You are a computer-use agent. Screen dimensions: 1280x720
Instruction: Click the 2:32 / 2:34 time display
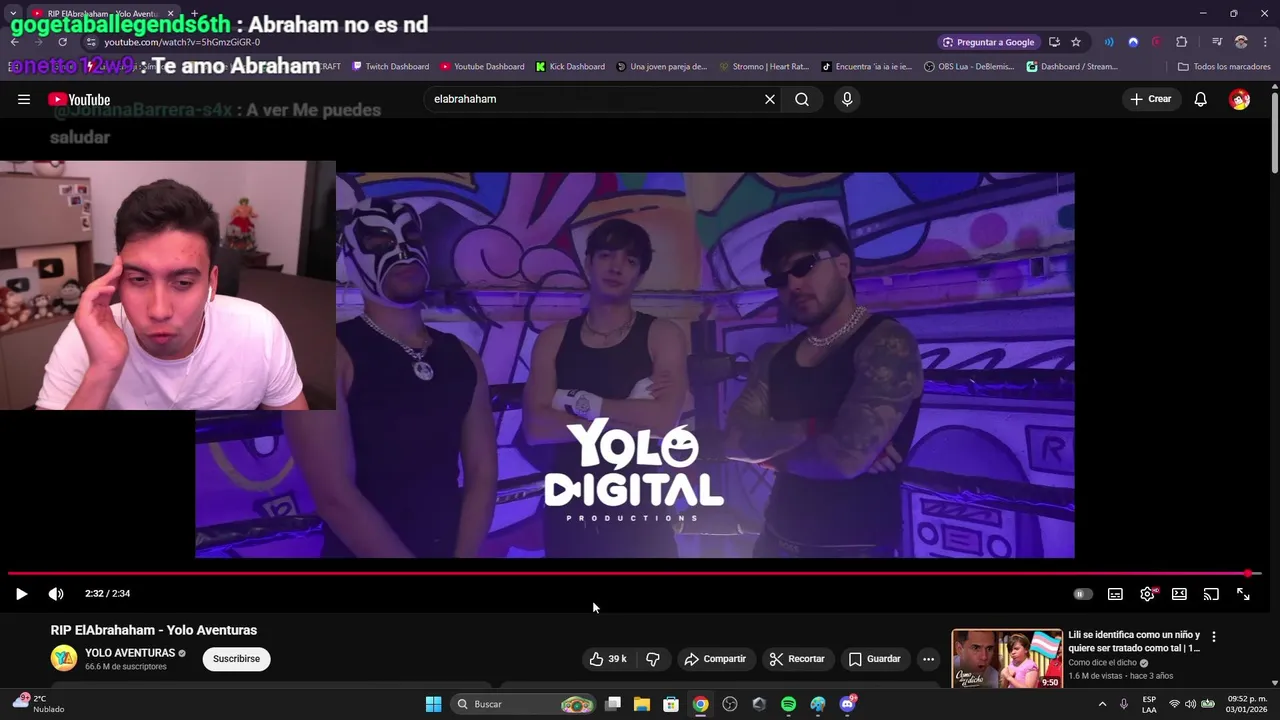click(x=108, y=594)
